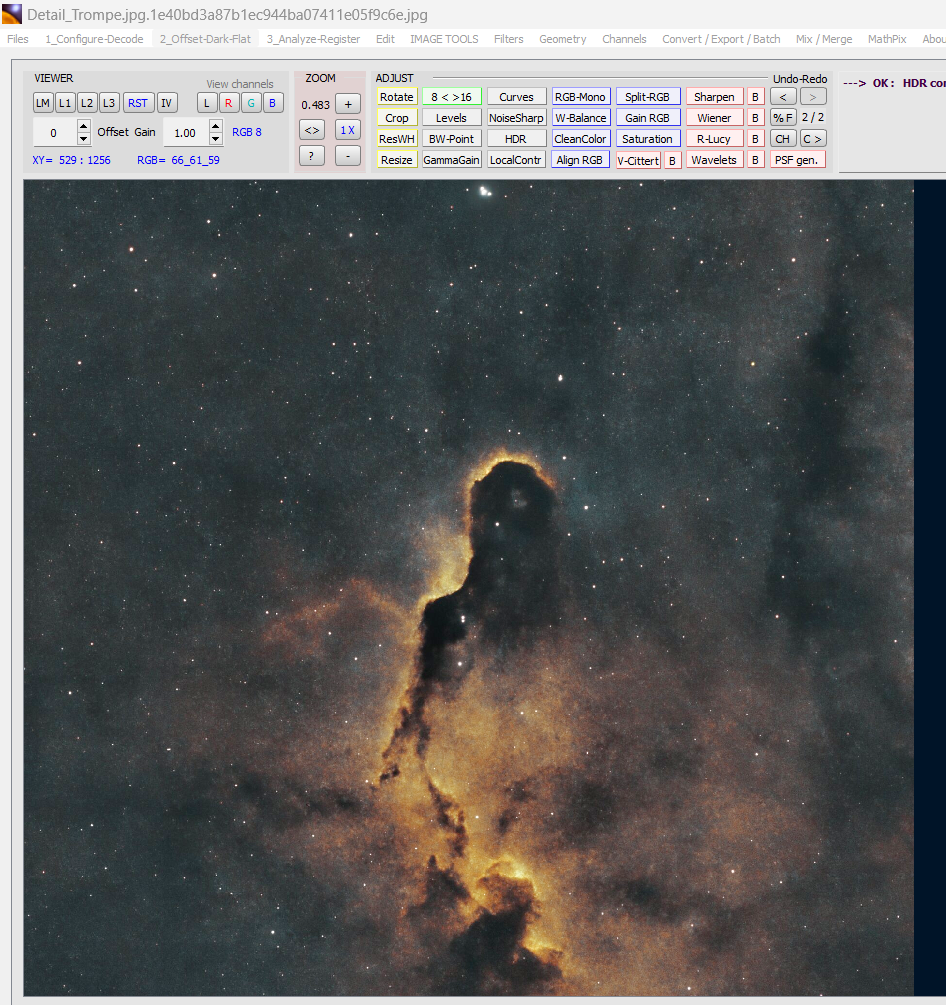
Task: Open the Levels adjustment
Action: [451, 118]
